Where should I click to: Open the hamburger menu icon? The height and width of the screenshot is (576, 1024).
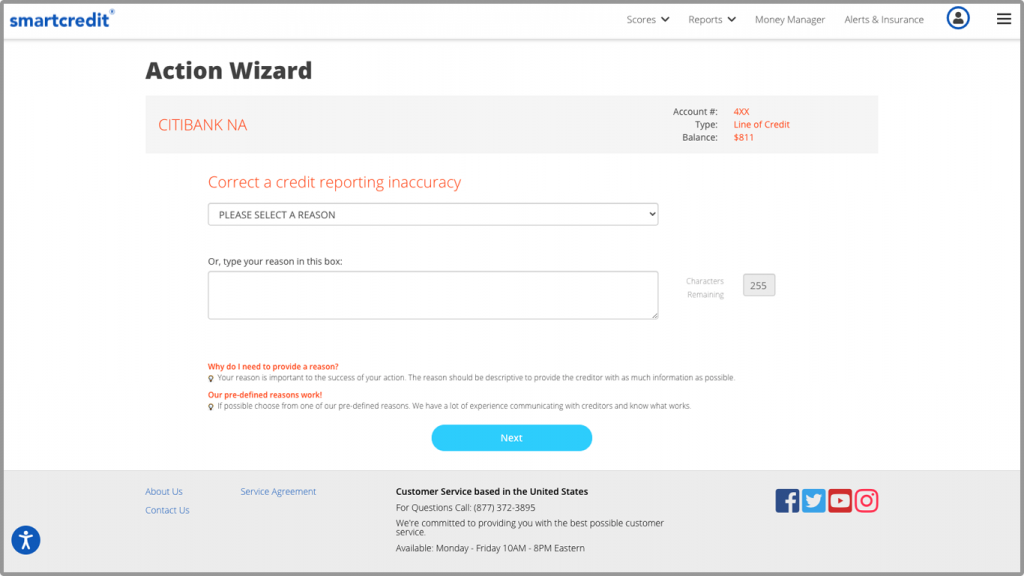click(x=1004, y=18)
